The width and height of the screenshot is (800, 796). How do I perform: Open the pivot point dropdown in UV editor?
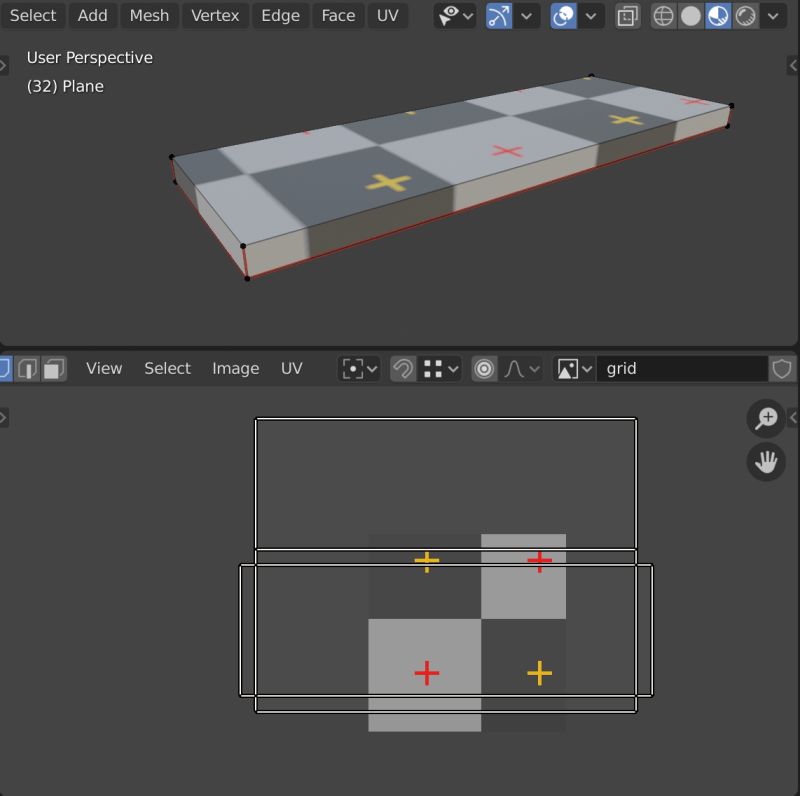click(x=371, y=368)
